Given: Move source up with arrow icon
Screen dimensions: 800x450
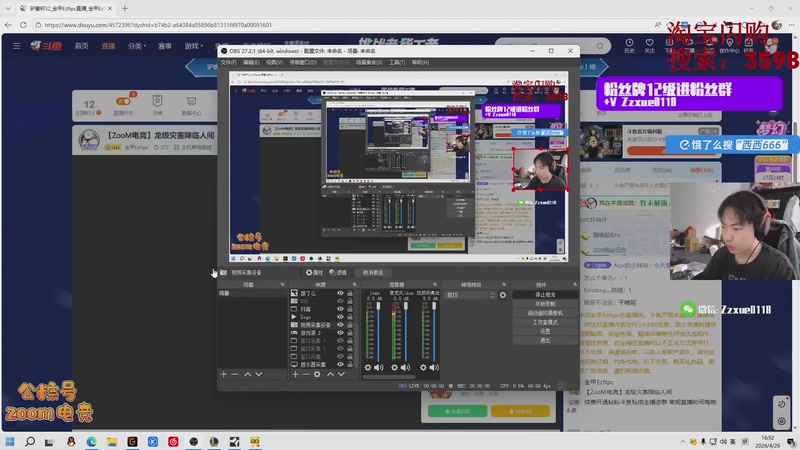Looking at the screenshot, I should (330, 374).
